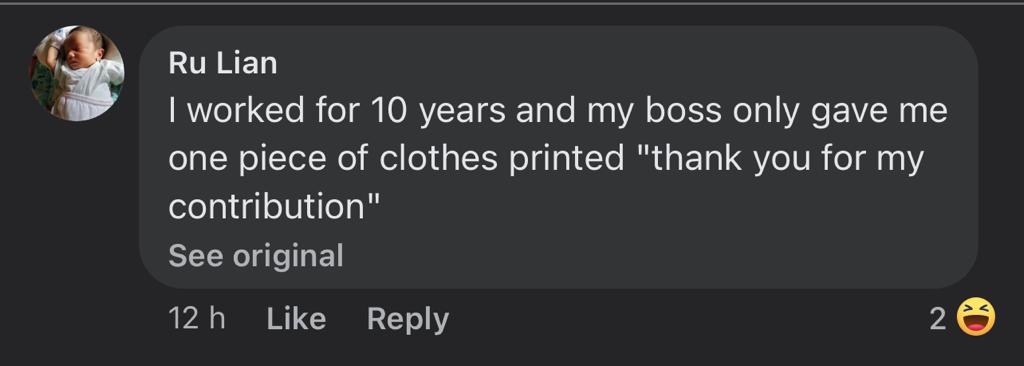View the reaction count of 2
This screenshot has height=366, width=1024.
(937, 319)
